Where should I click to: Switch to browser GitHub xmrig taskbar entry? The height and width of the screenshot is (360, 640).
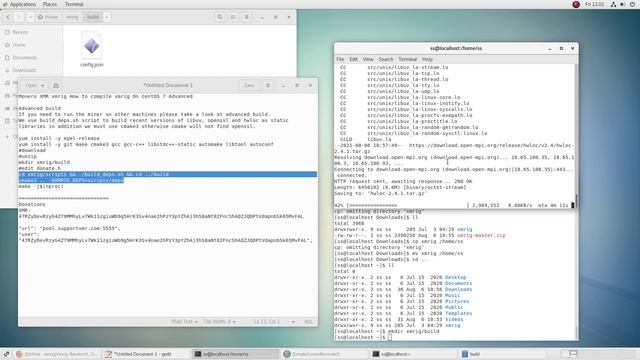(x=57, y=354)
